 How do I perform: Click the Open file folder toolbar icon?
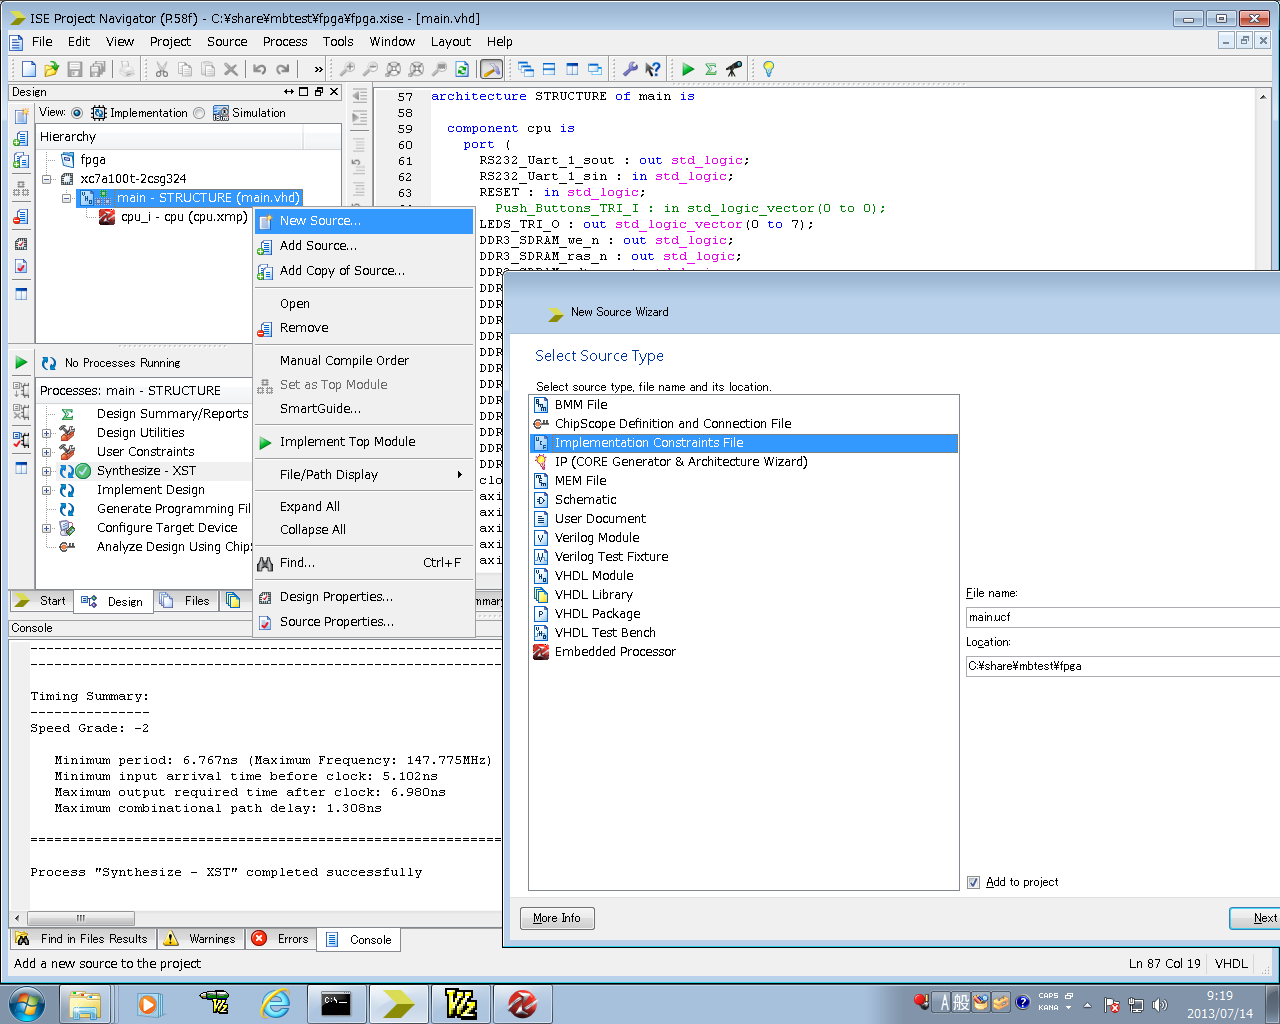point(51,69)
